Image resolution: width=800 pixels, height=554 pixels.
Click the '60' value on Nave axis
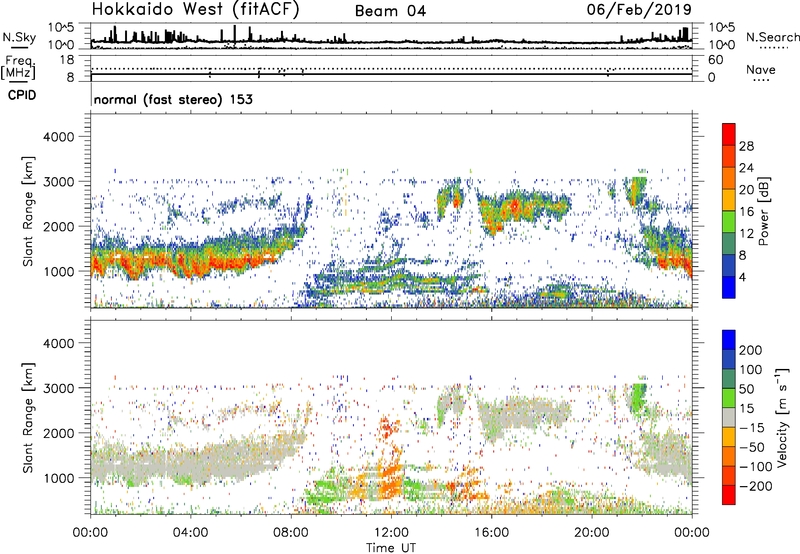(x=715, y=60)
